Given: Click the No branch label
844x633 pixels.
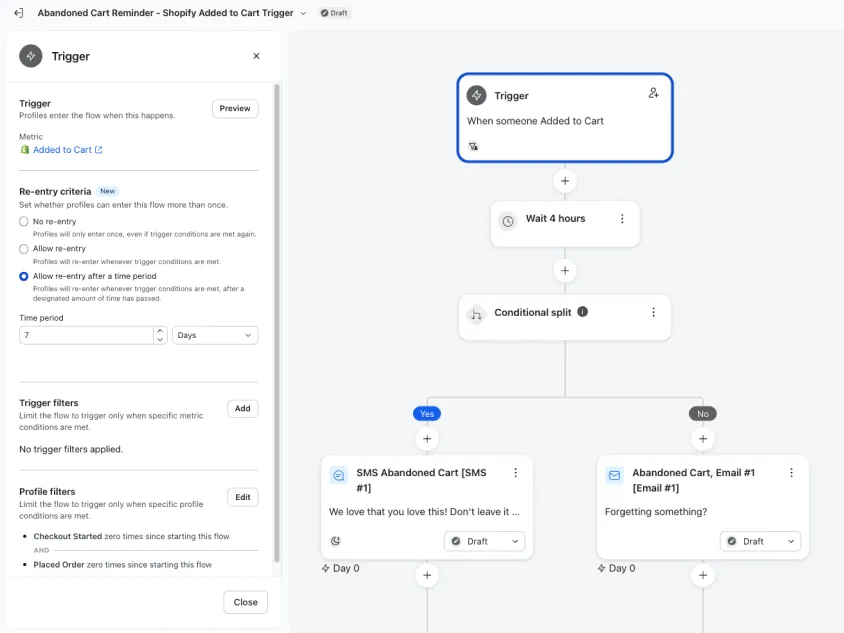Looking at the screenshot, I should (x=703, y=413).
